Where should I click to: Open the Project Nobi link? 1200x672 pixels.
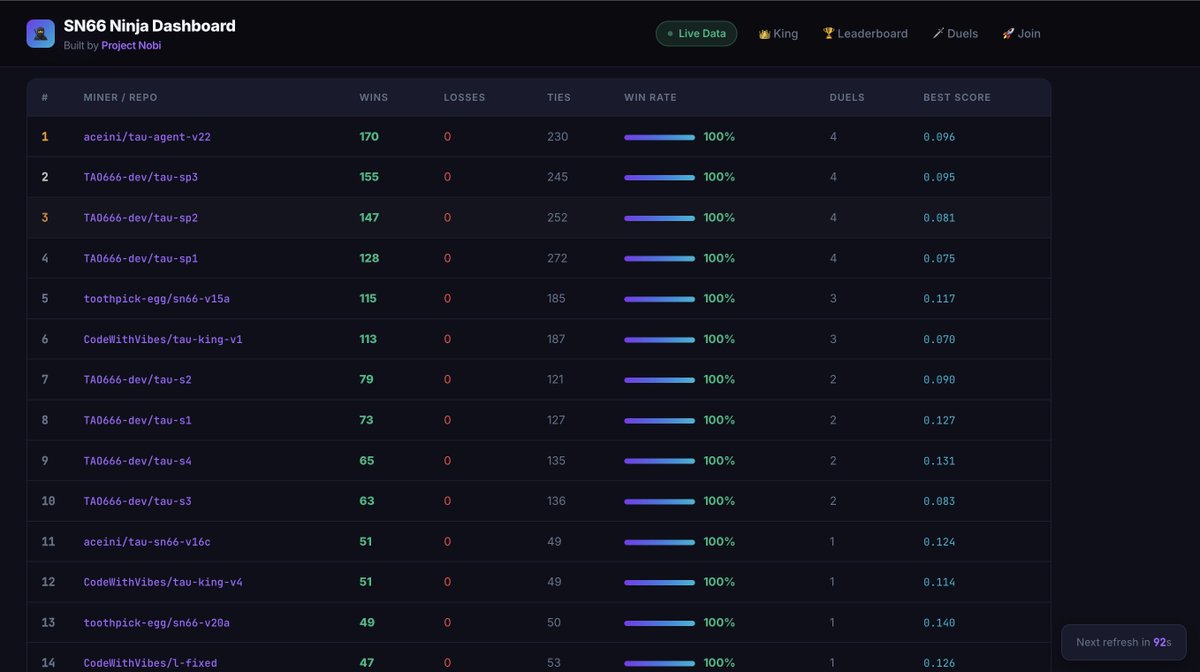[x=131, y=46]
